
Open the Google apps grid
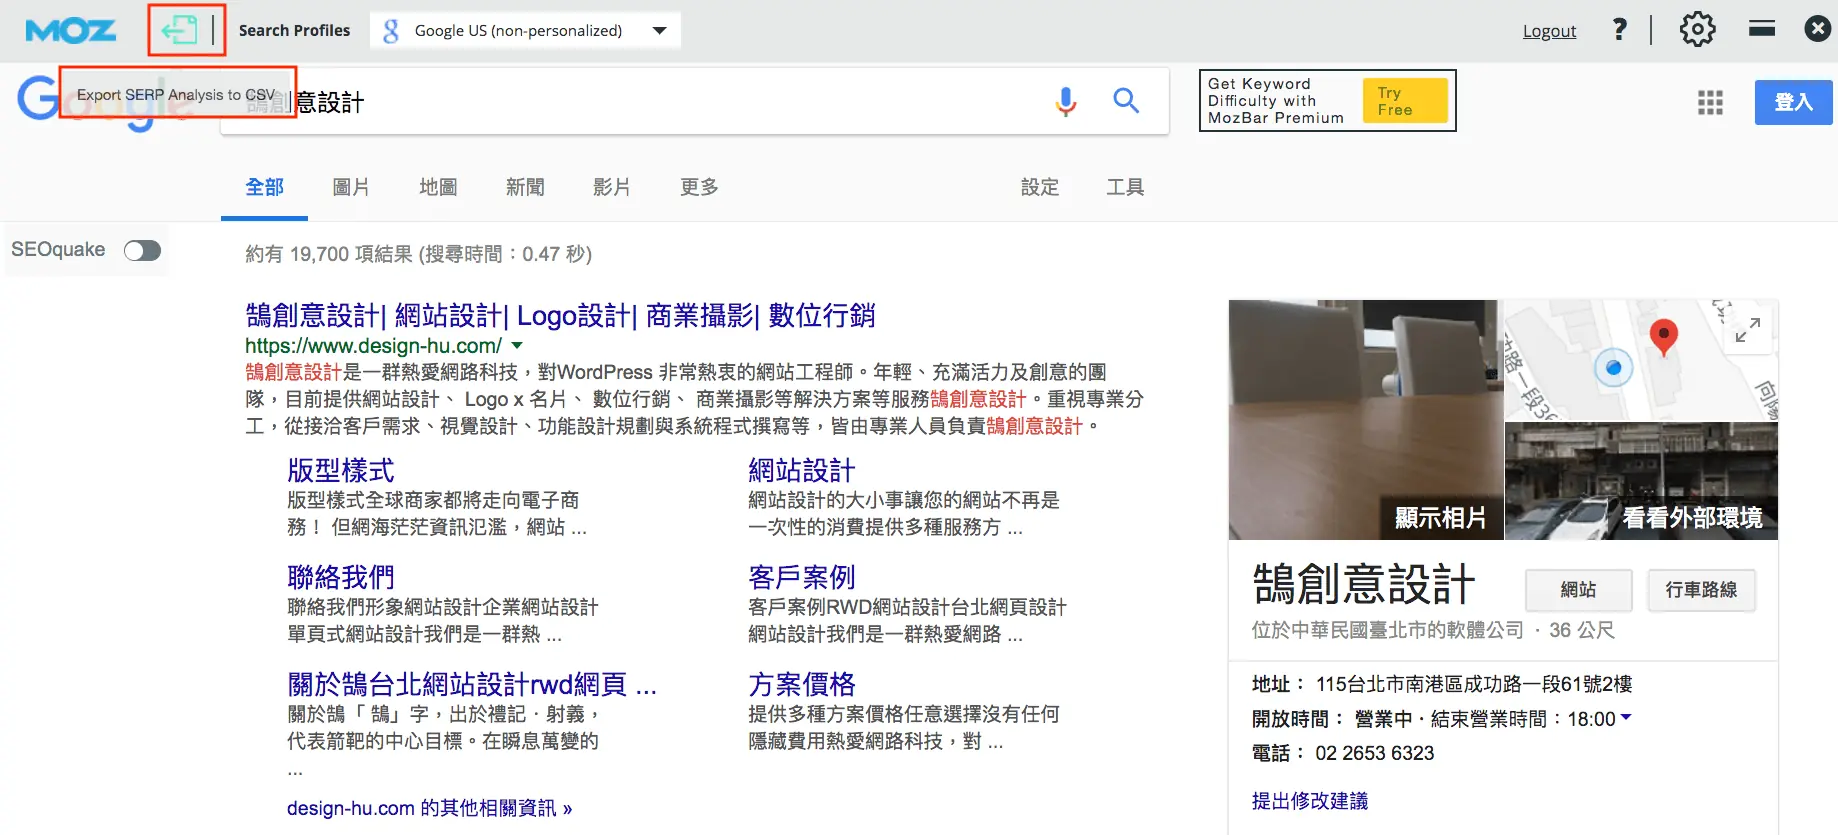(x=1710, y=102)
